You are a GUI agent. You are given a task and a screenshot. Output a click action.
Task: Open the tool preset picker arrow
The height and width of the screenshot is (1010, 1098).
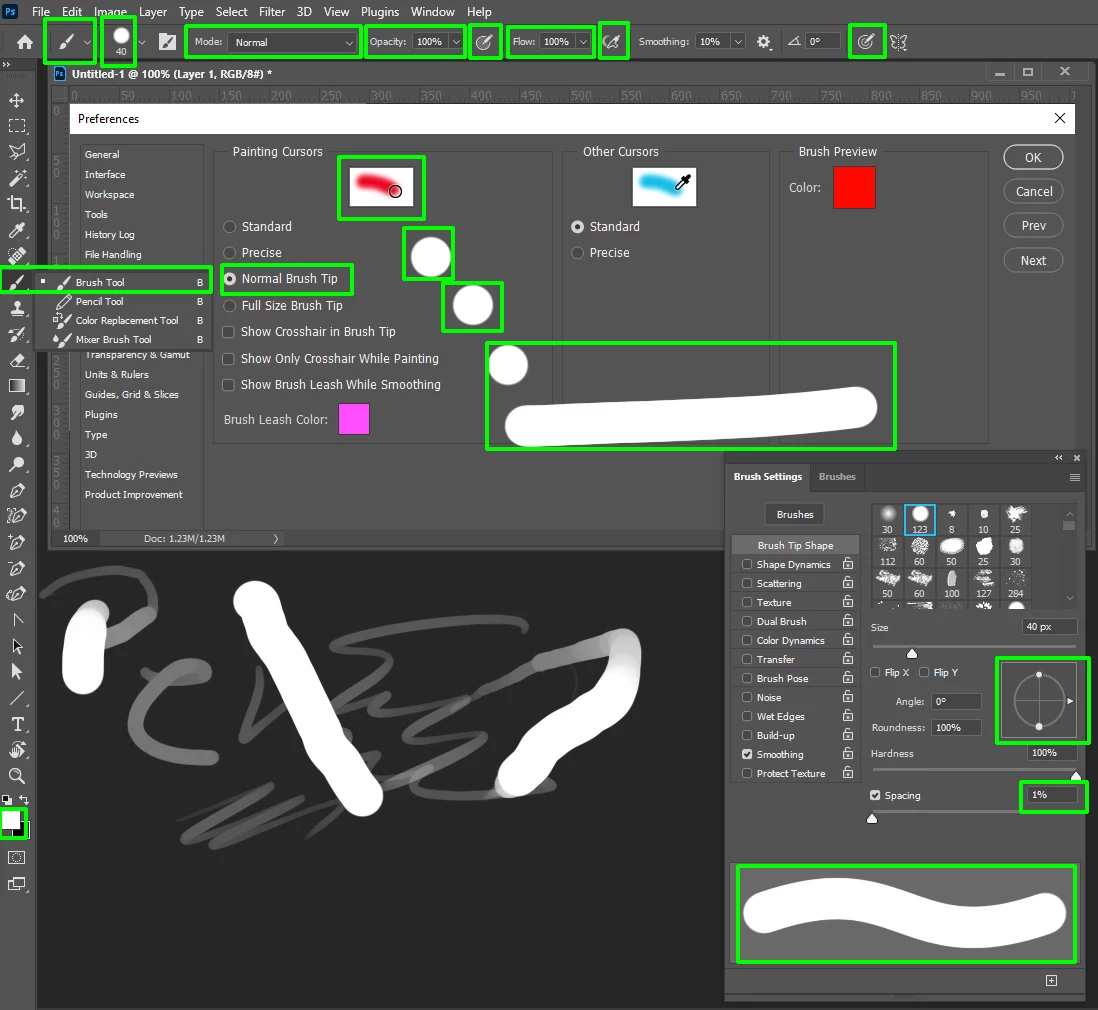pos(88,42)
